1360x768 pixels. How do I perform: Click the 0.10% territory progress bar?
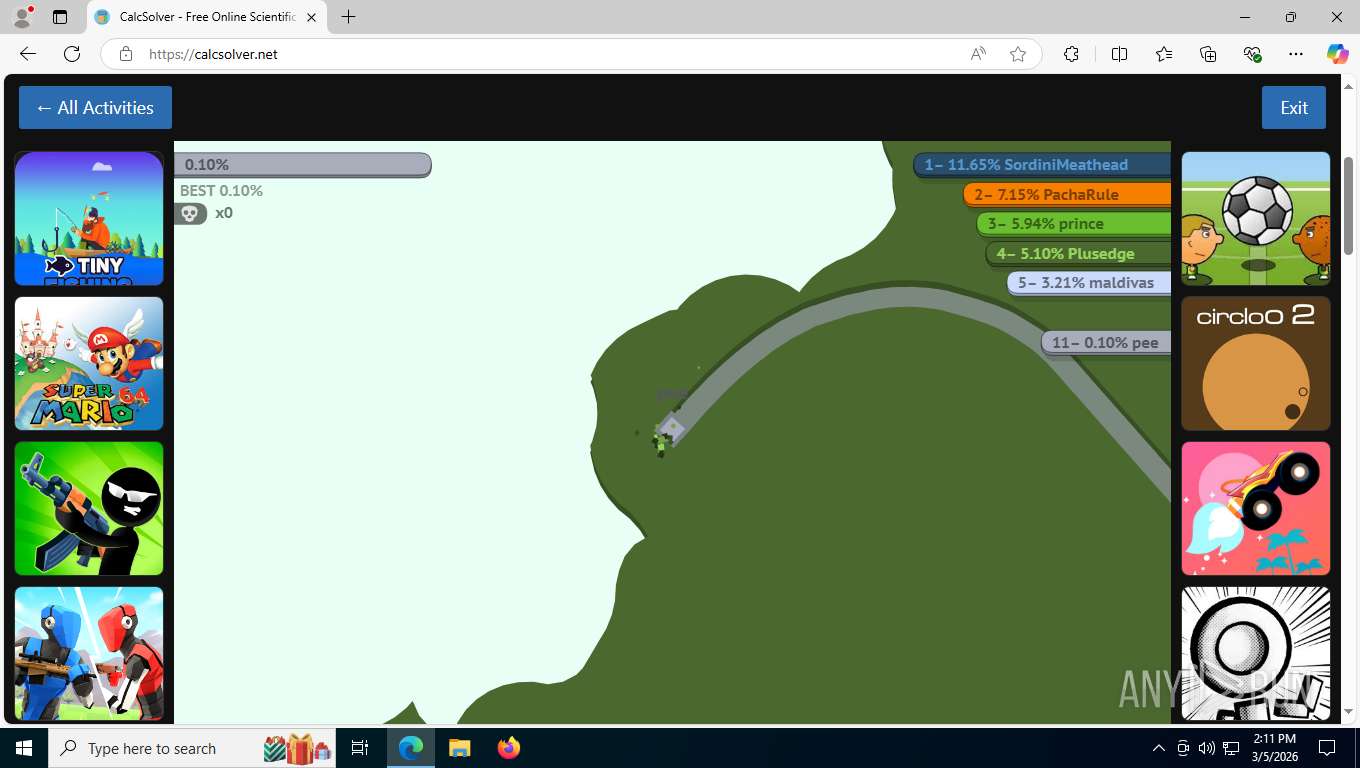(x=302, y=165)
